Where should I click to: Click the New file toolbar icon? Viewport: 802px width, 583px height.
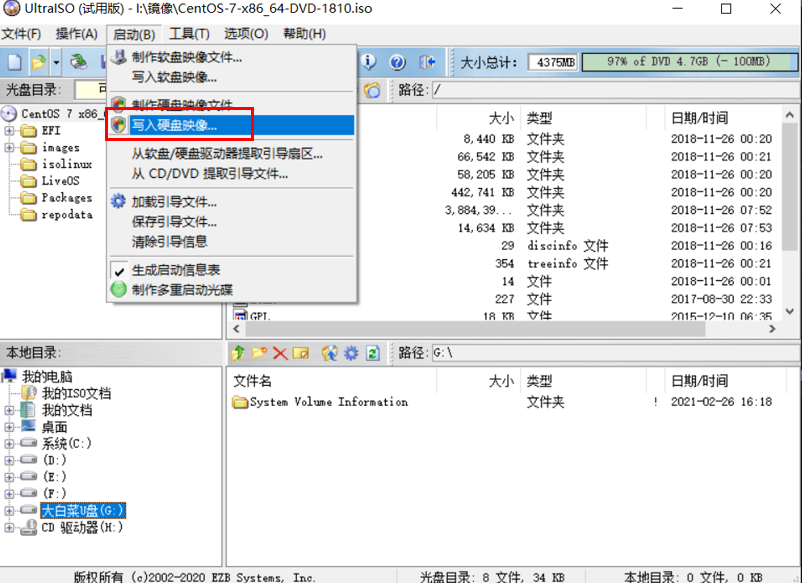click(x=15, y=62)
